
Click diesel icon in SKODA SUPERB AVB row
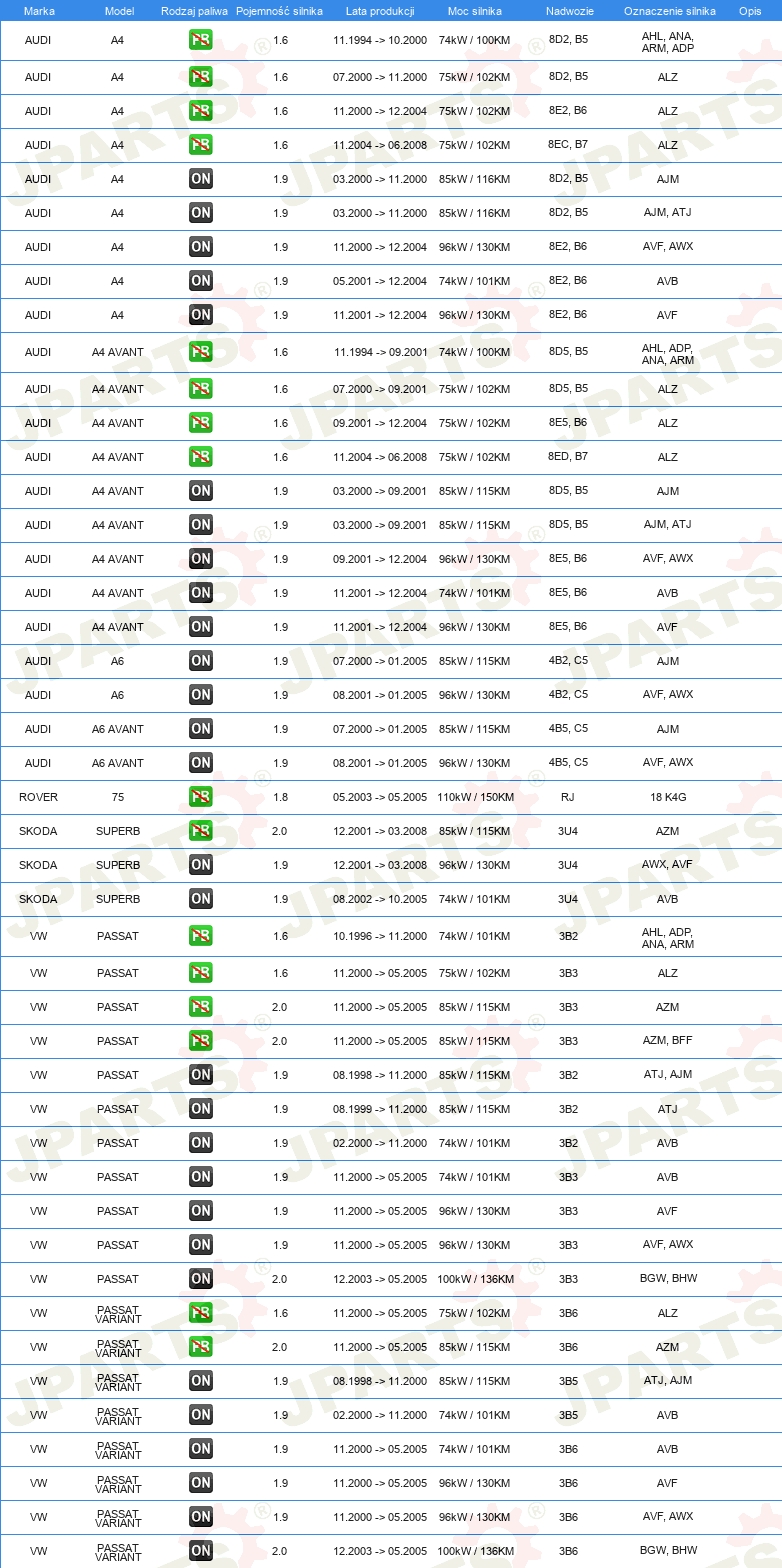(x=201, y=899)
